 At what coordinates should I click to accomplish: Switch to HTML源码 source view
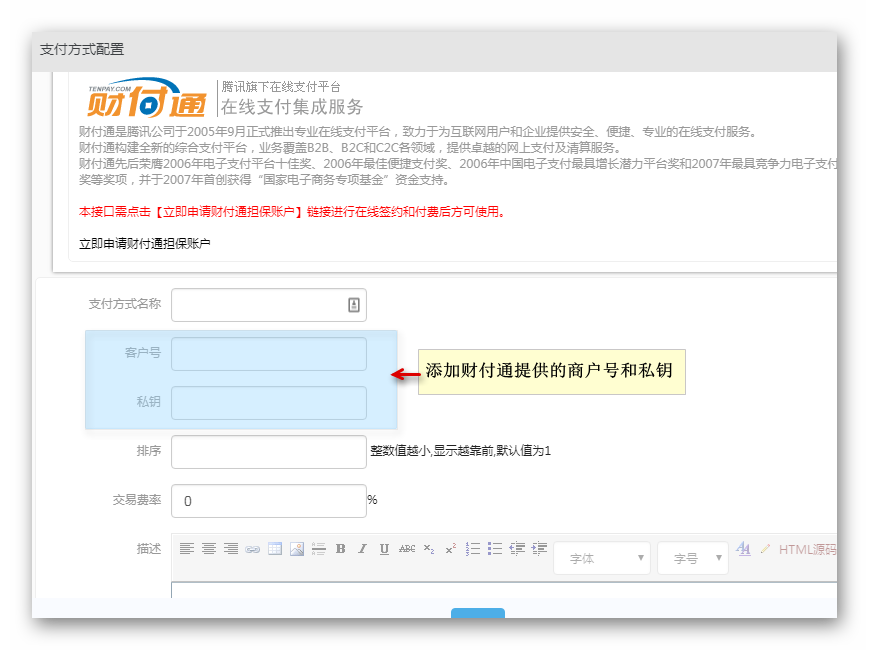807,549
